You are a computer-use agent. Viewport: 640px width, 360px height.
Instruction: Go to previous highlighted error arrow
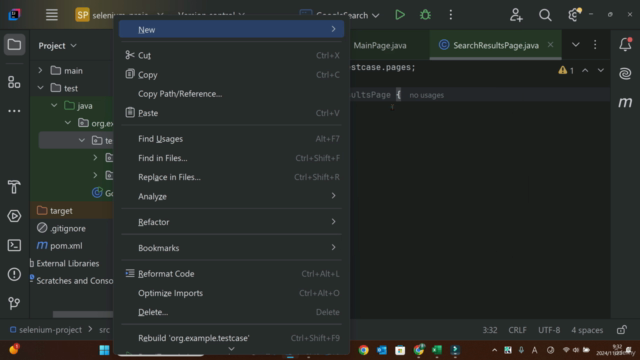pos(585,71)
